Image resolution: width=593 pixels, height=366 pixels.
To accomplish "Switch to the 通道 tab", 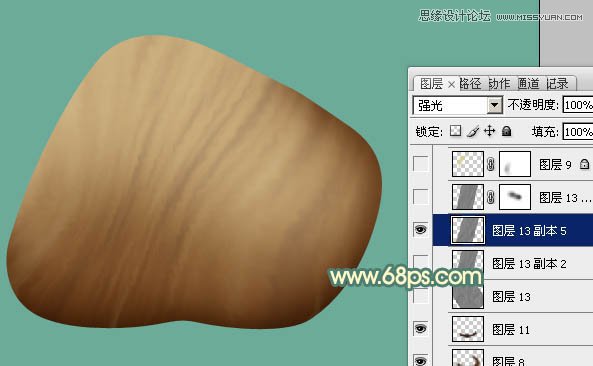I will click(528, 84).
